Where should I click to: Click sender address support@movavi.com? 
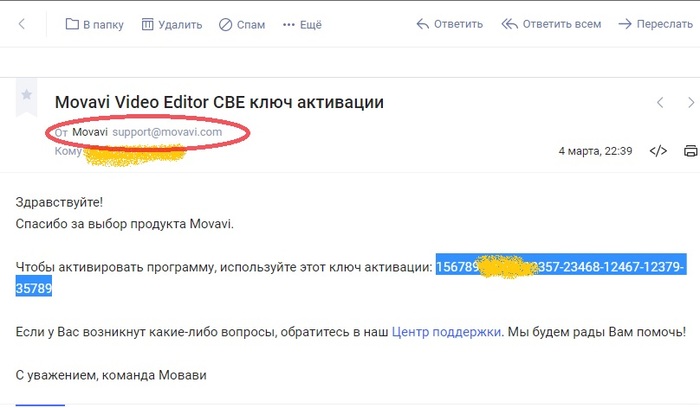[167, 132]
